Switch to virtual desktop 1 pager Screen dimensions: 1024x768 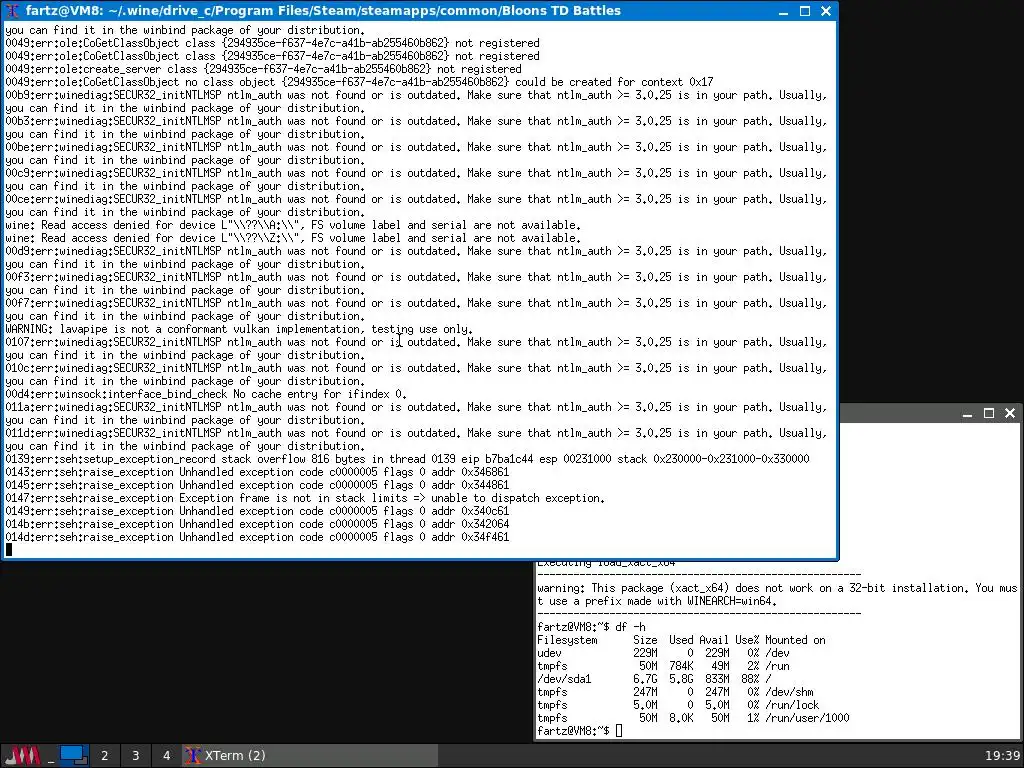coord(74,756)
